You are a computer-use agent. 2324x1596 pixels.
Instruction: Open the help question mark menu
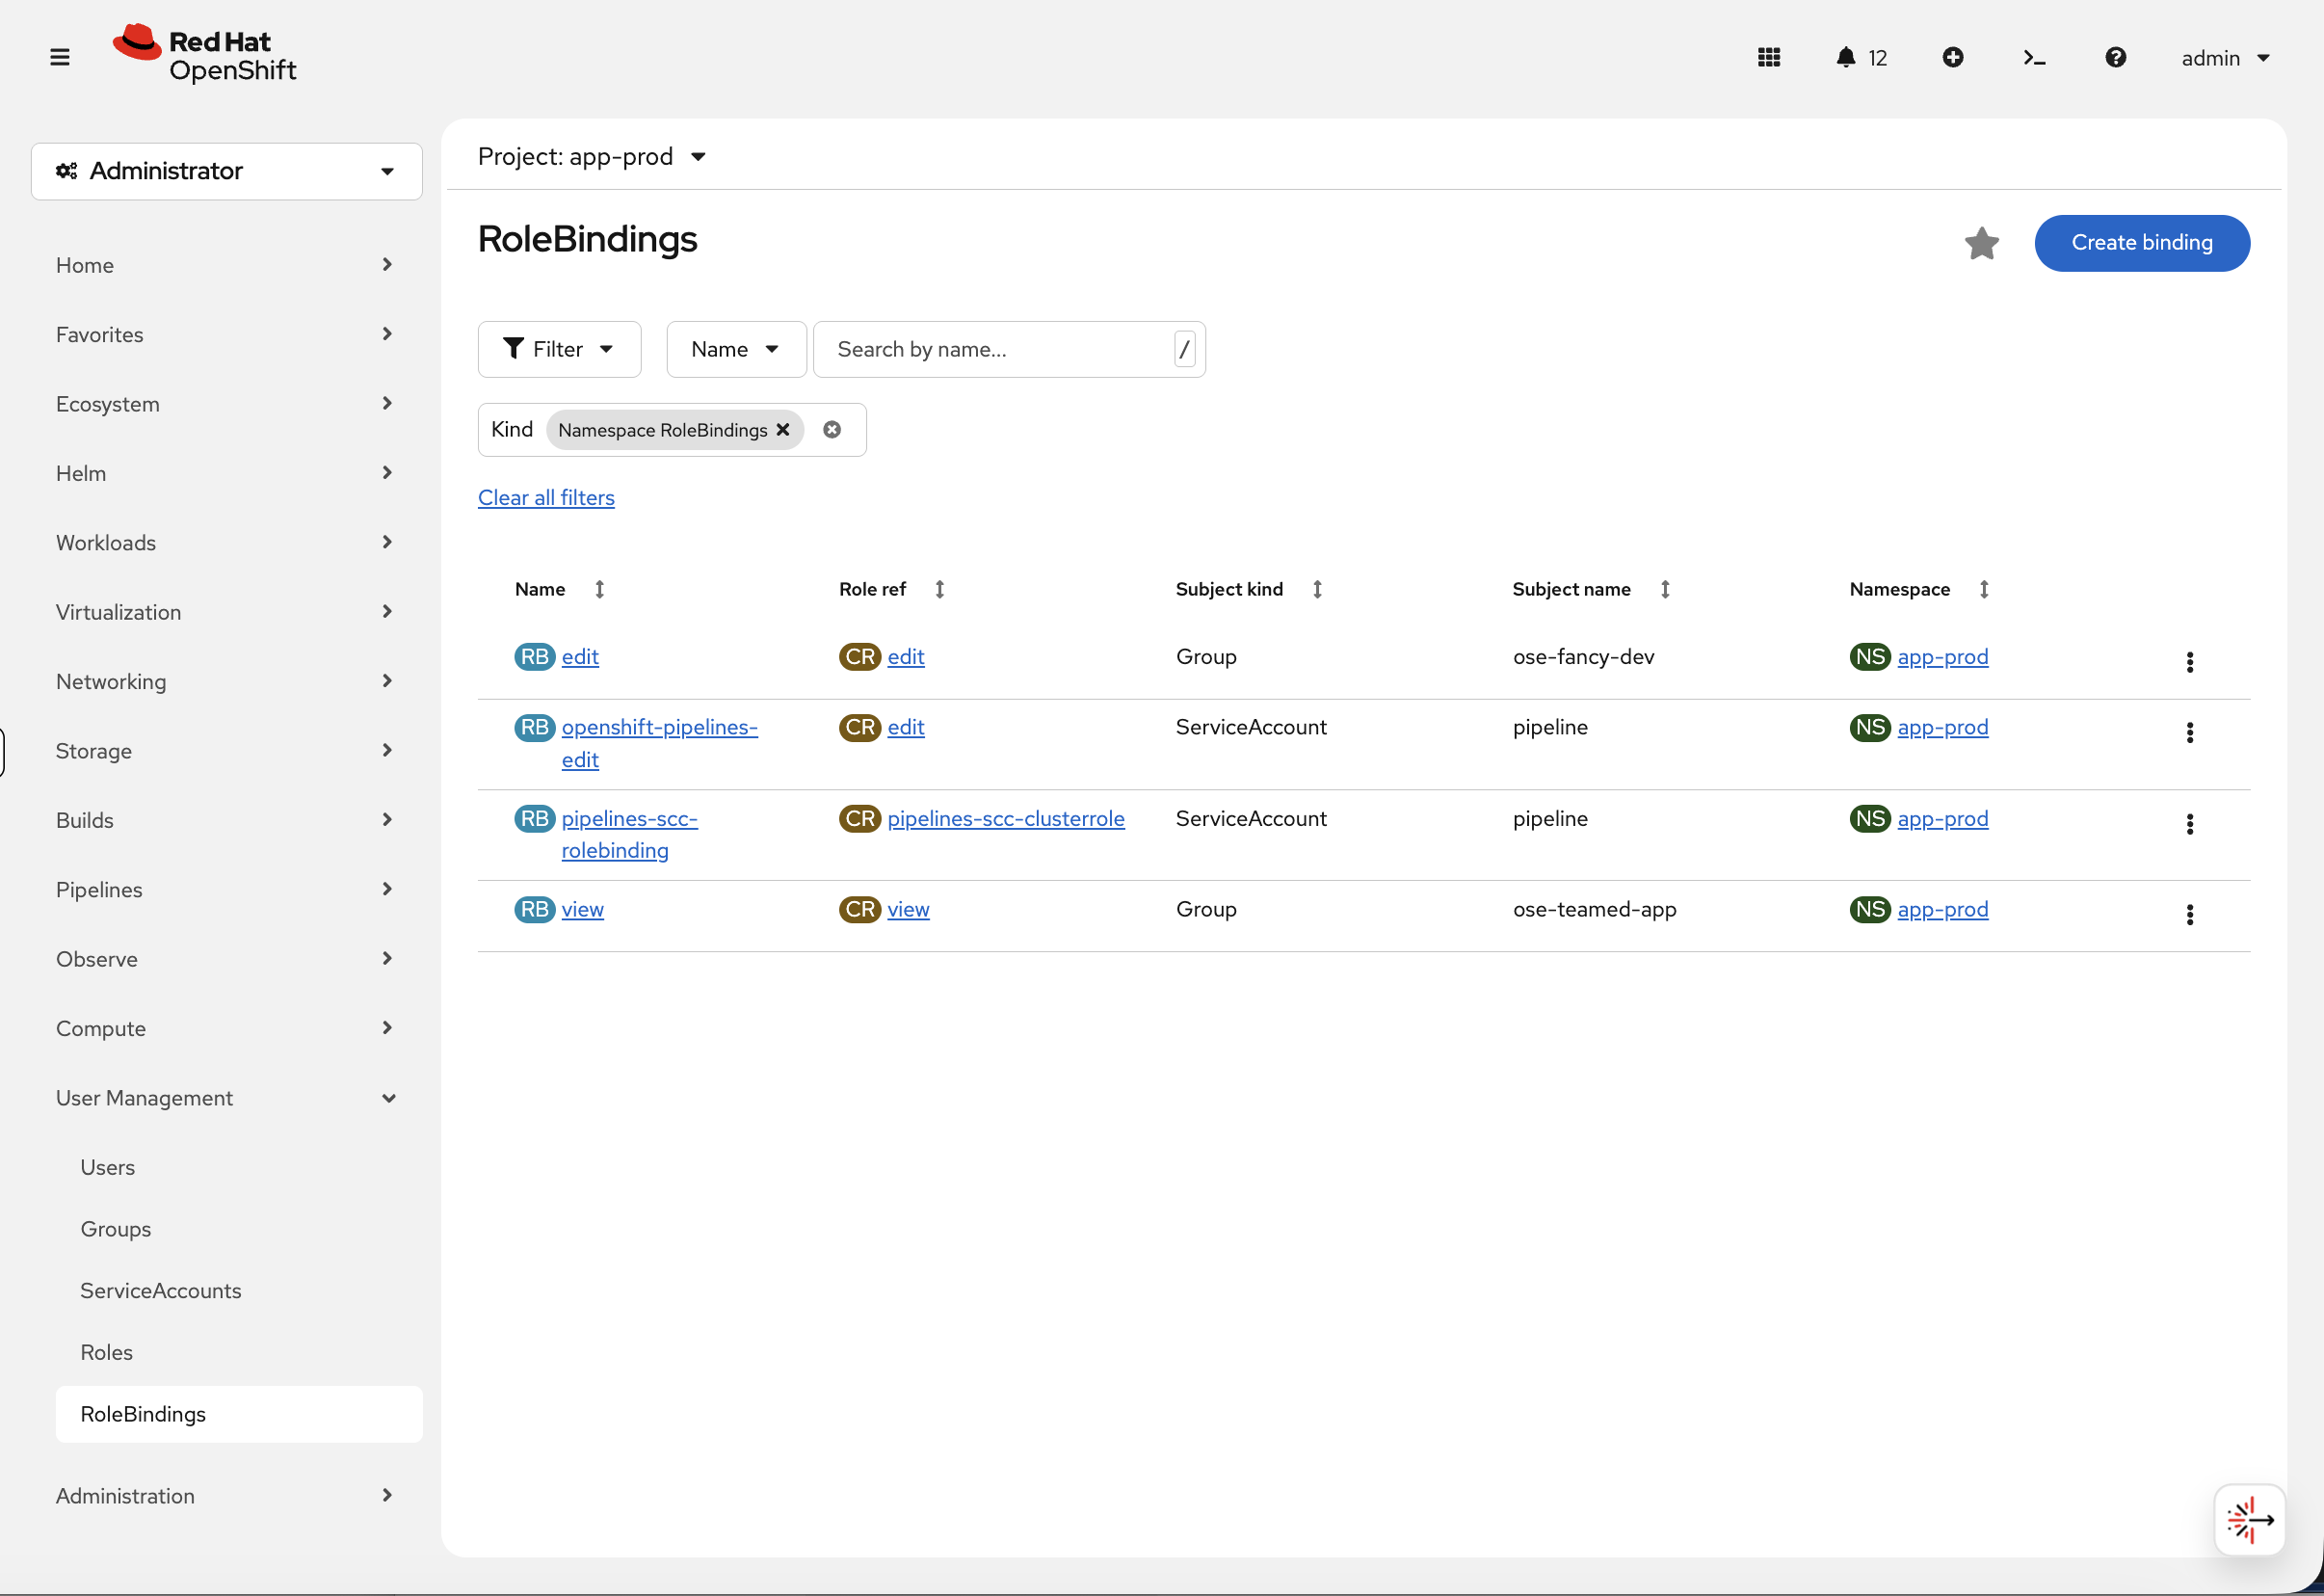coord(2116,57)
